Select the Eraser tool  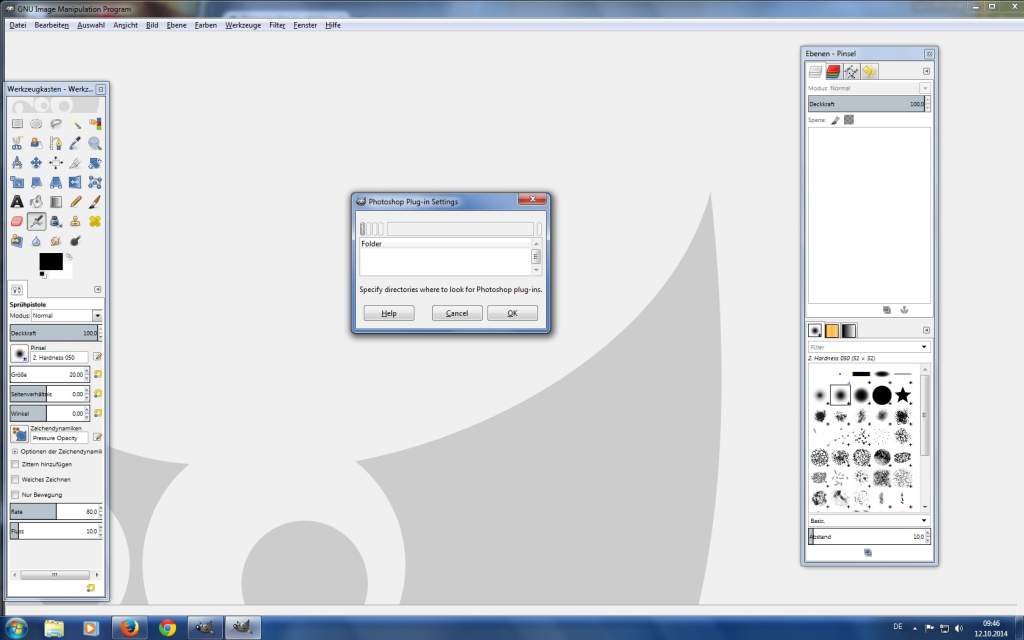(17, 221)
